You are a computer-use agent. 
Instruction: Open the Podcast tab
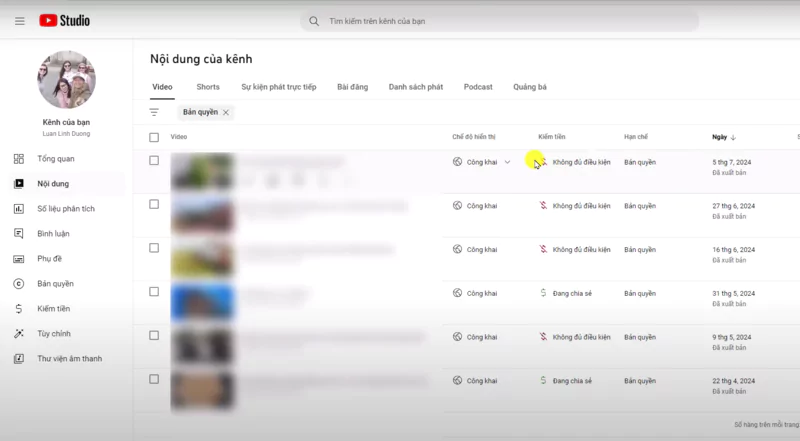(x=478, y=87)
